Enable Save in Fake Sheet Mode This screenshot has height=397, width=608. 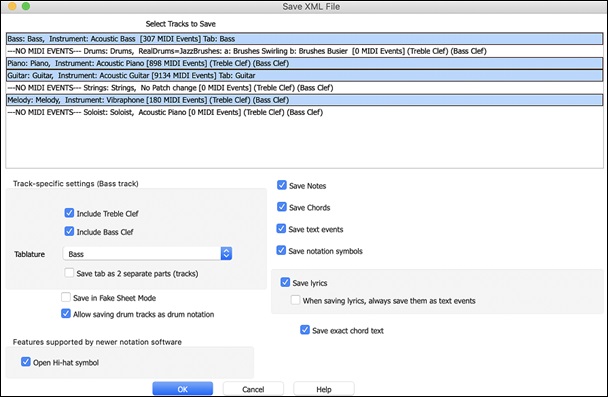tap(66, 297)
